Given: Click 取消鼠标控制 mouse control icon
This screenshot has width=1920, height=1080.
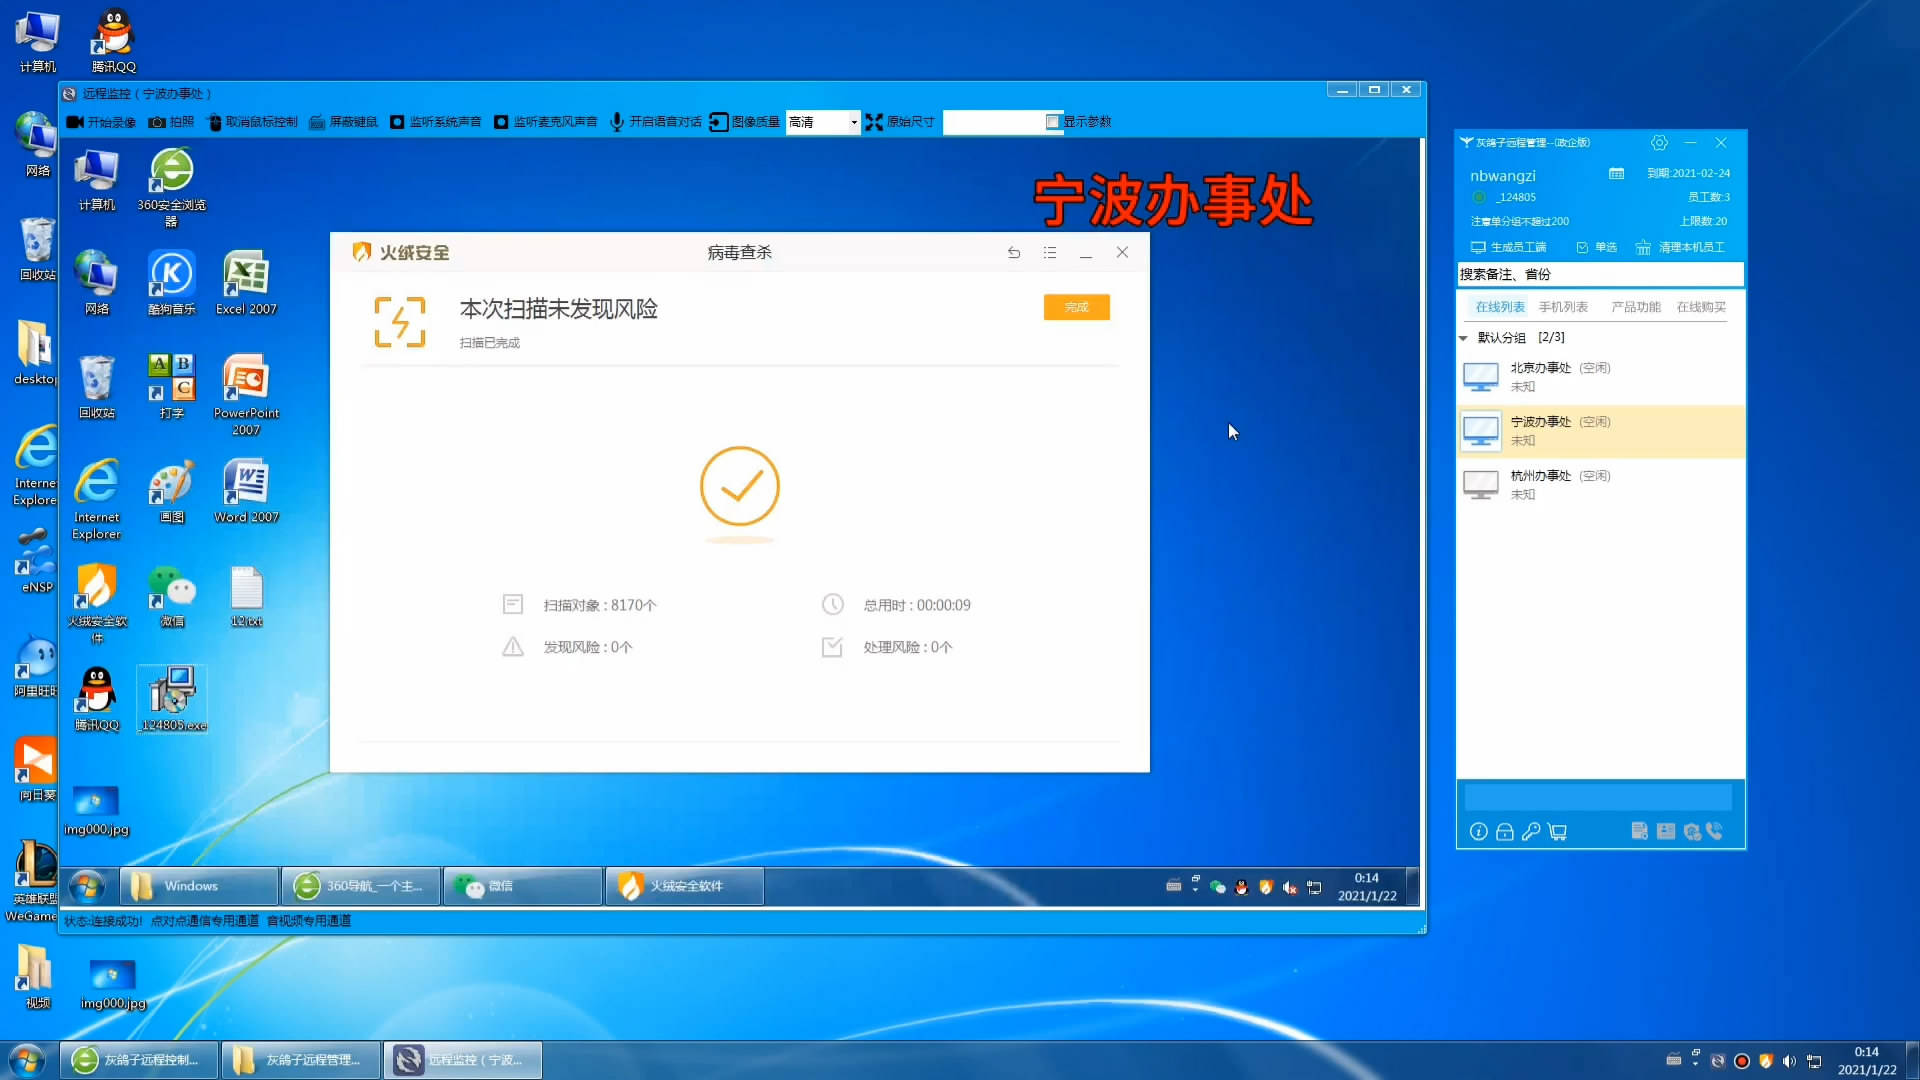Looking at the screenshot, I should coord(214,122).
